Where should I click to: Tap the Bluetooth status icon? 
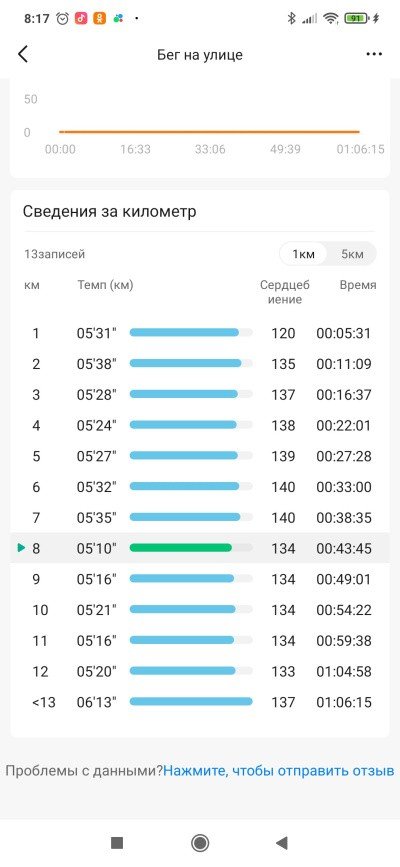(291, 19)
